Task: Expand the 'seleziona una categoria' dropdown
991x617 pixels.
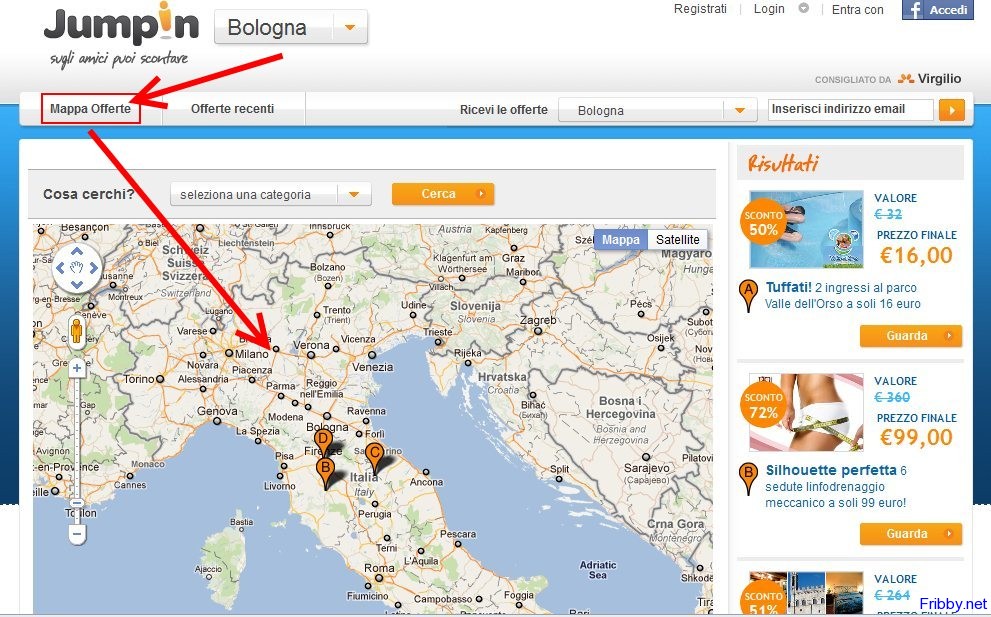Action: (354, 195)
